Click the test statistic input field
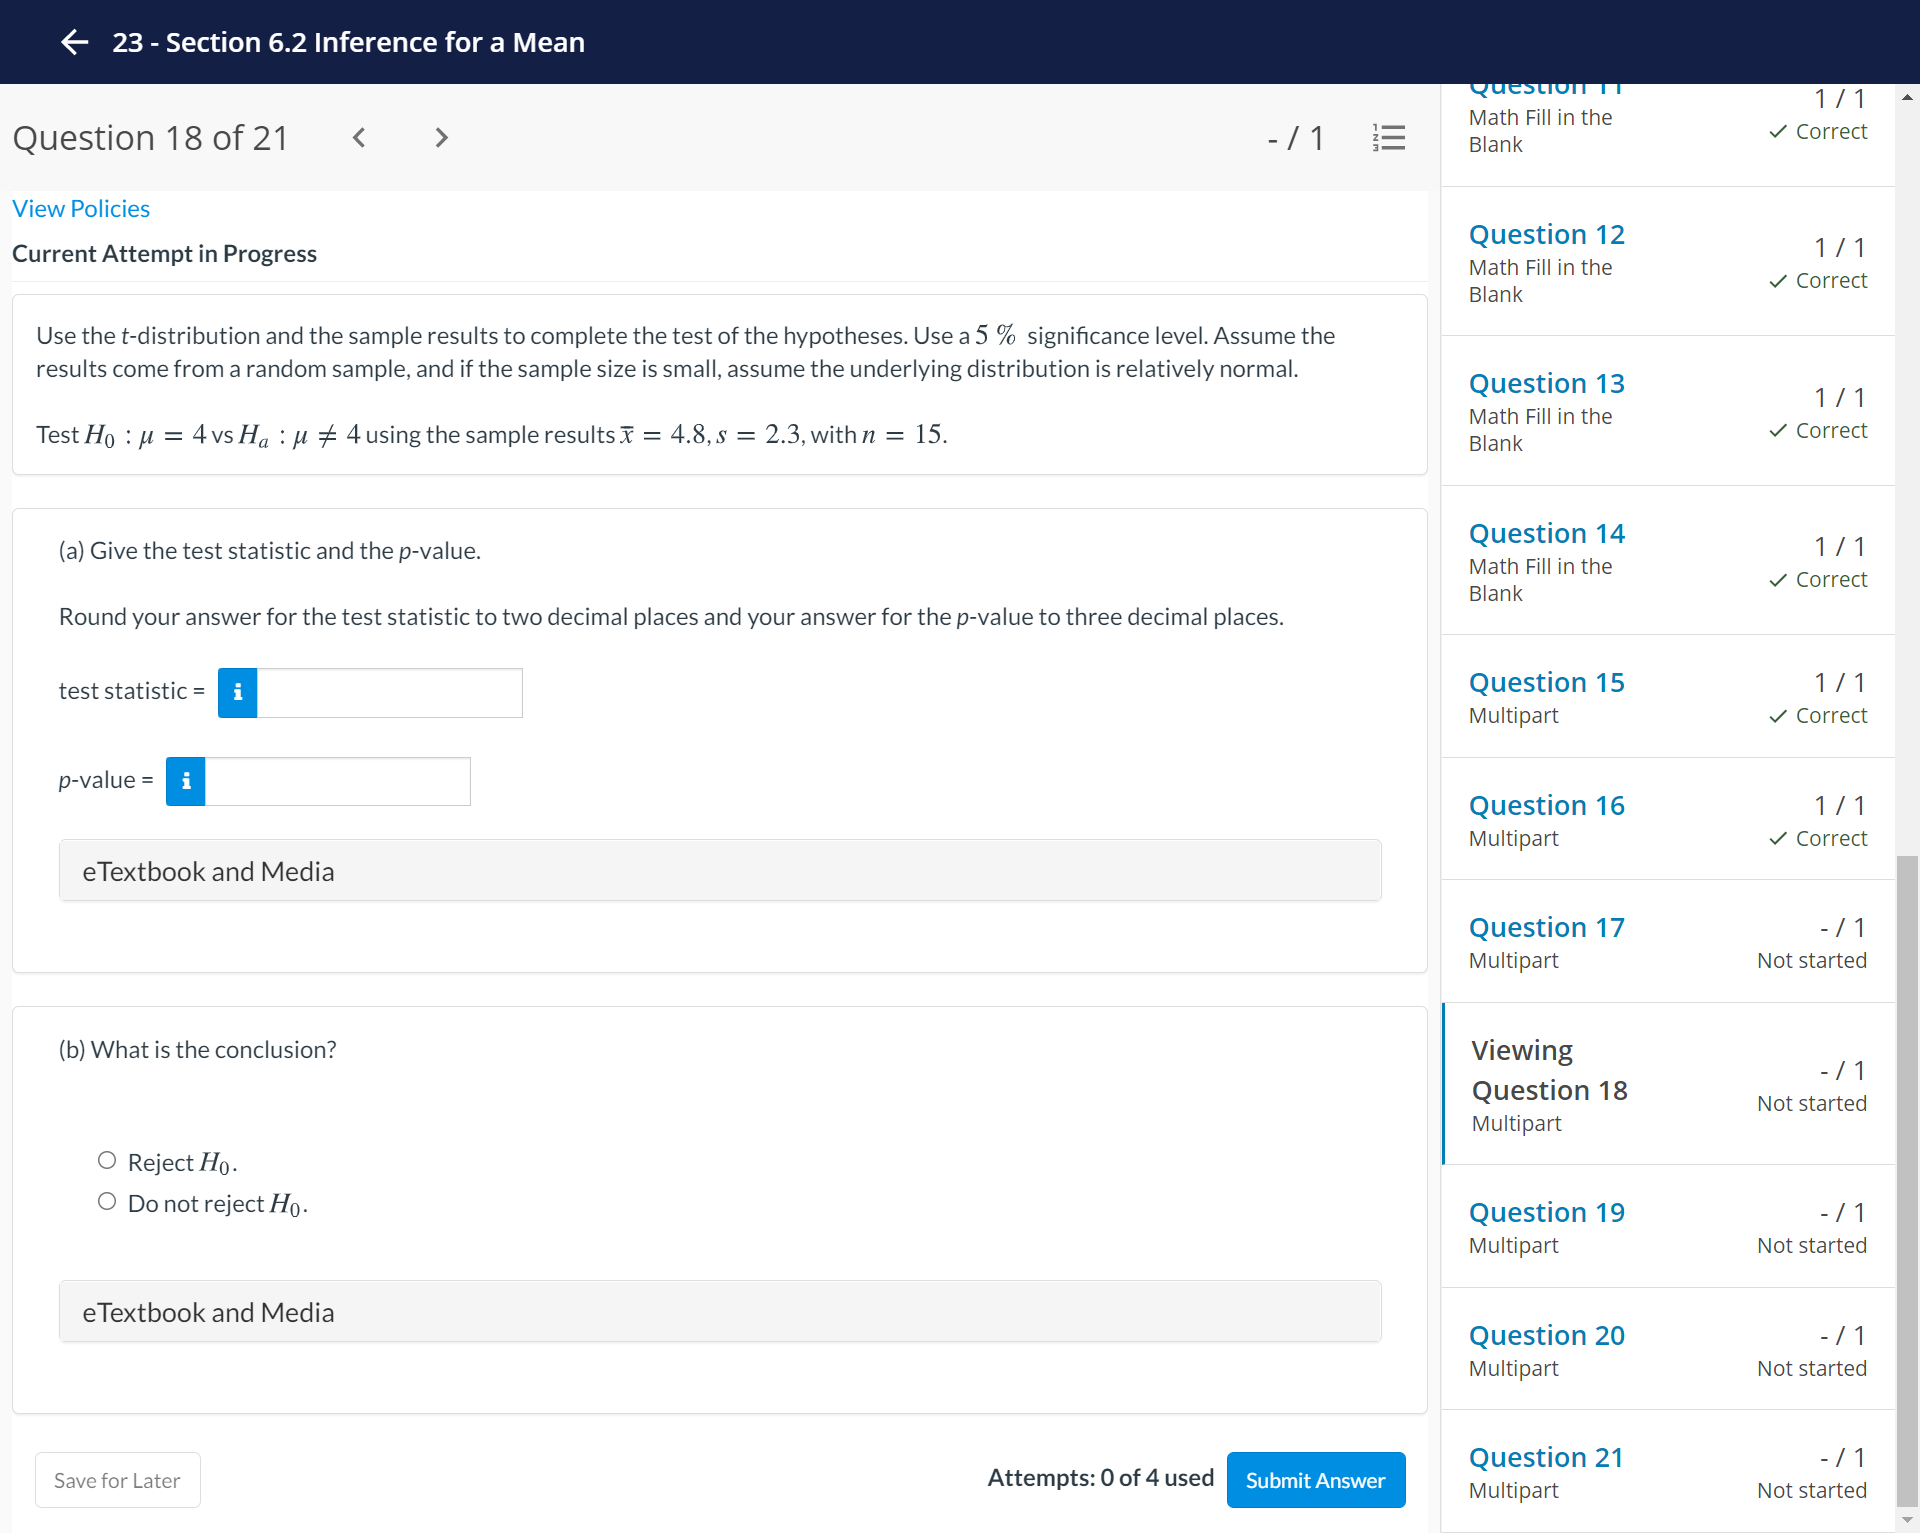This screenshot has height=1533, width=1920. pos(389,692)
